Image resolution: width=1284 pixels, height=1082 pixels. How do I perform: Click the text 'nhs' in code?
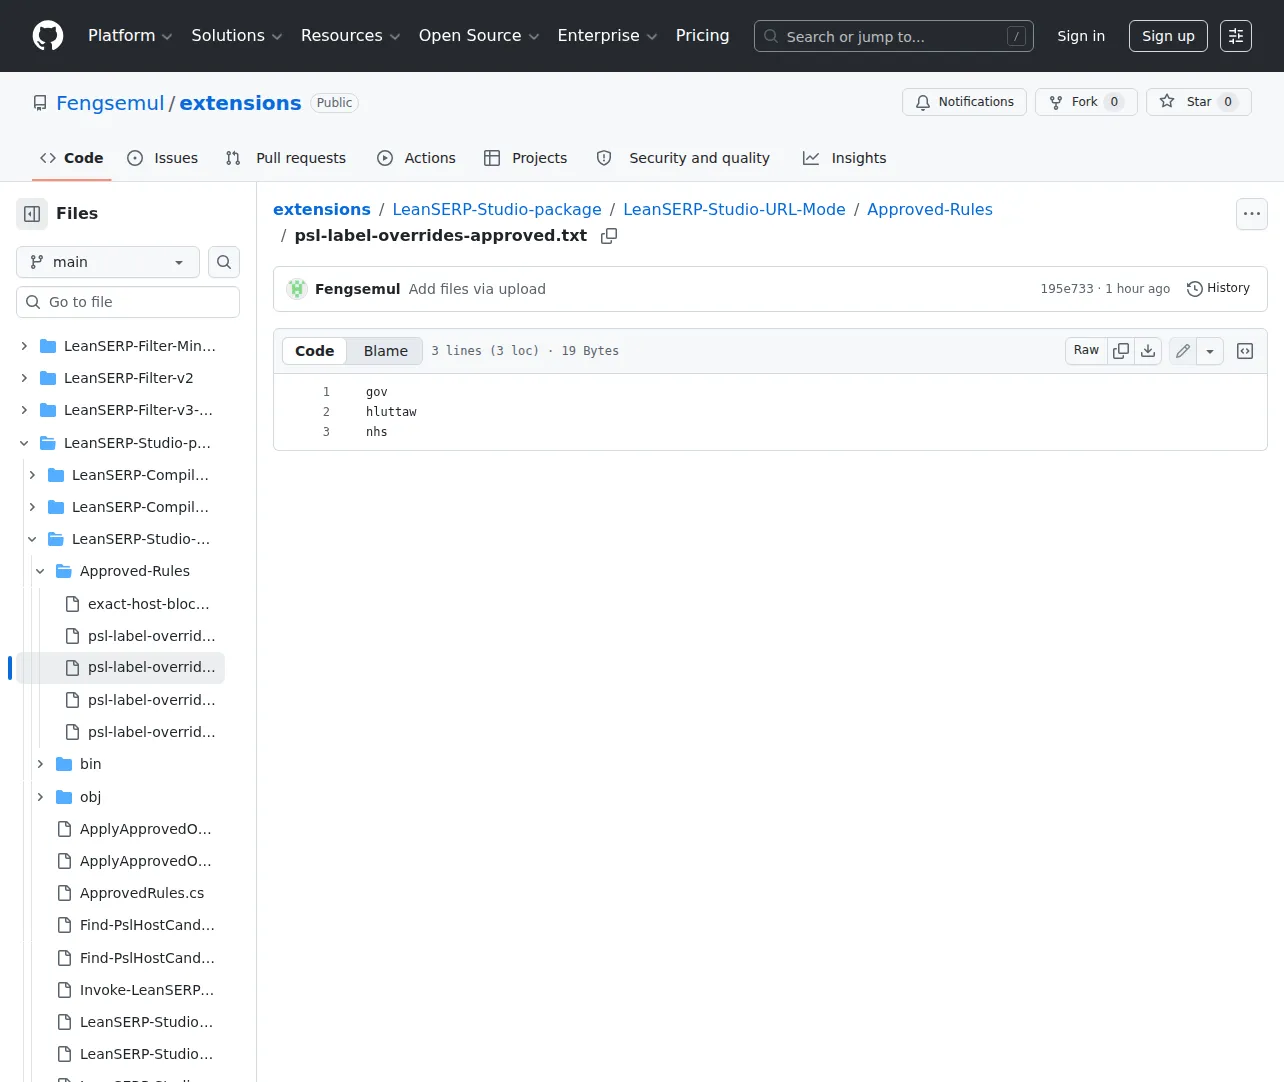pos(376,432)
